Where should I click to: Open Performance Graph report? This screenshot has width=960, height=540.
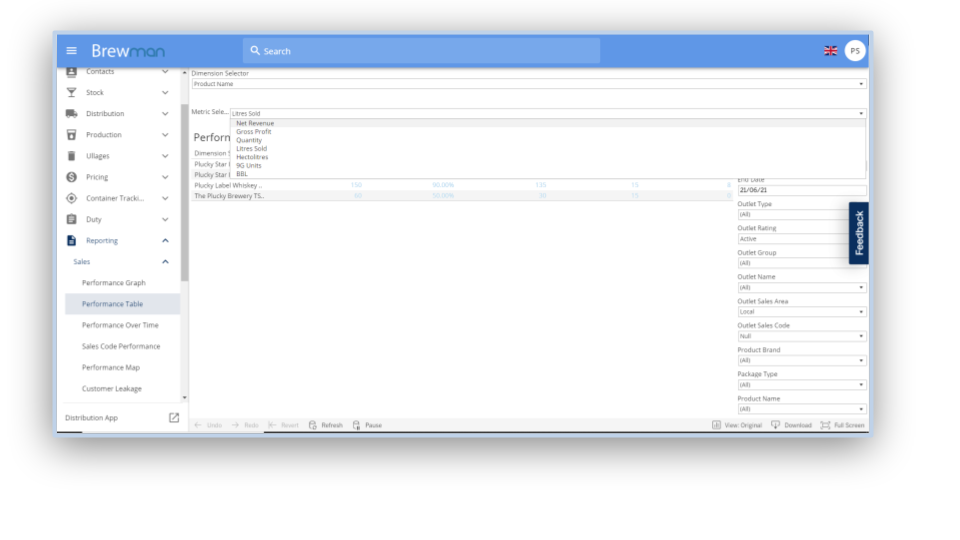[114, 283]
